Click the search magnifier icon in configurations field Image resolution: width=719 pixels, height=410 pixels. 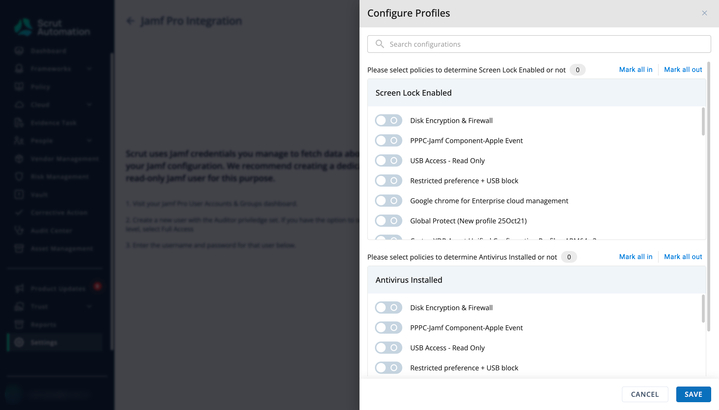coord(379,44)
